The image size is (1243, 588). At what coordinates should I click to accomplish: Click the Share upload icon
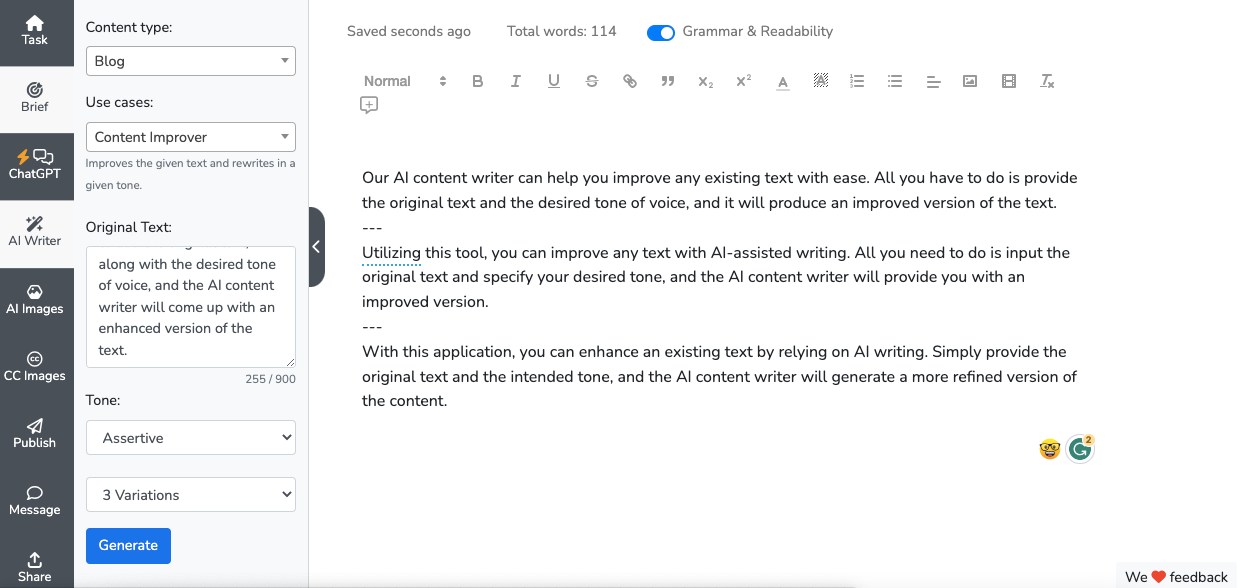[35, 559]
